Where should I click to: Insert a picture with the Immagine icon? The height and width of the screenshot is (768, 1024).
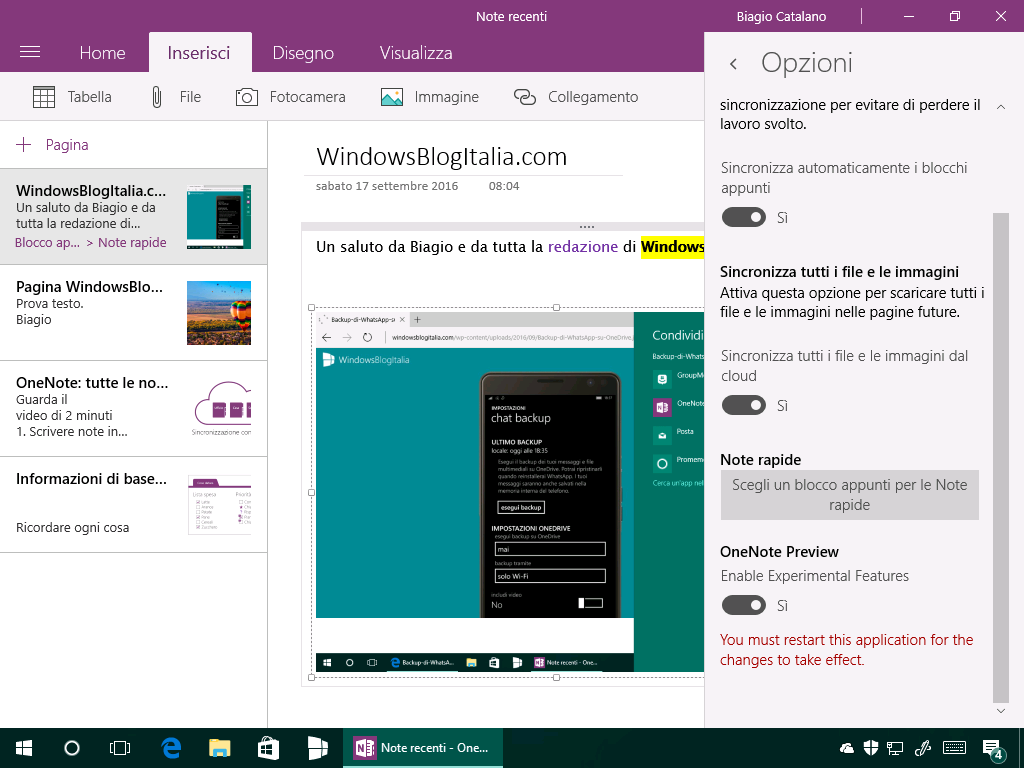392,97
